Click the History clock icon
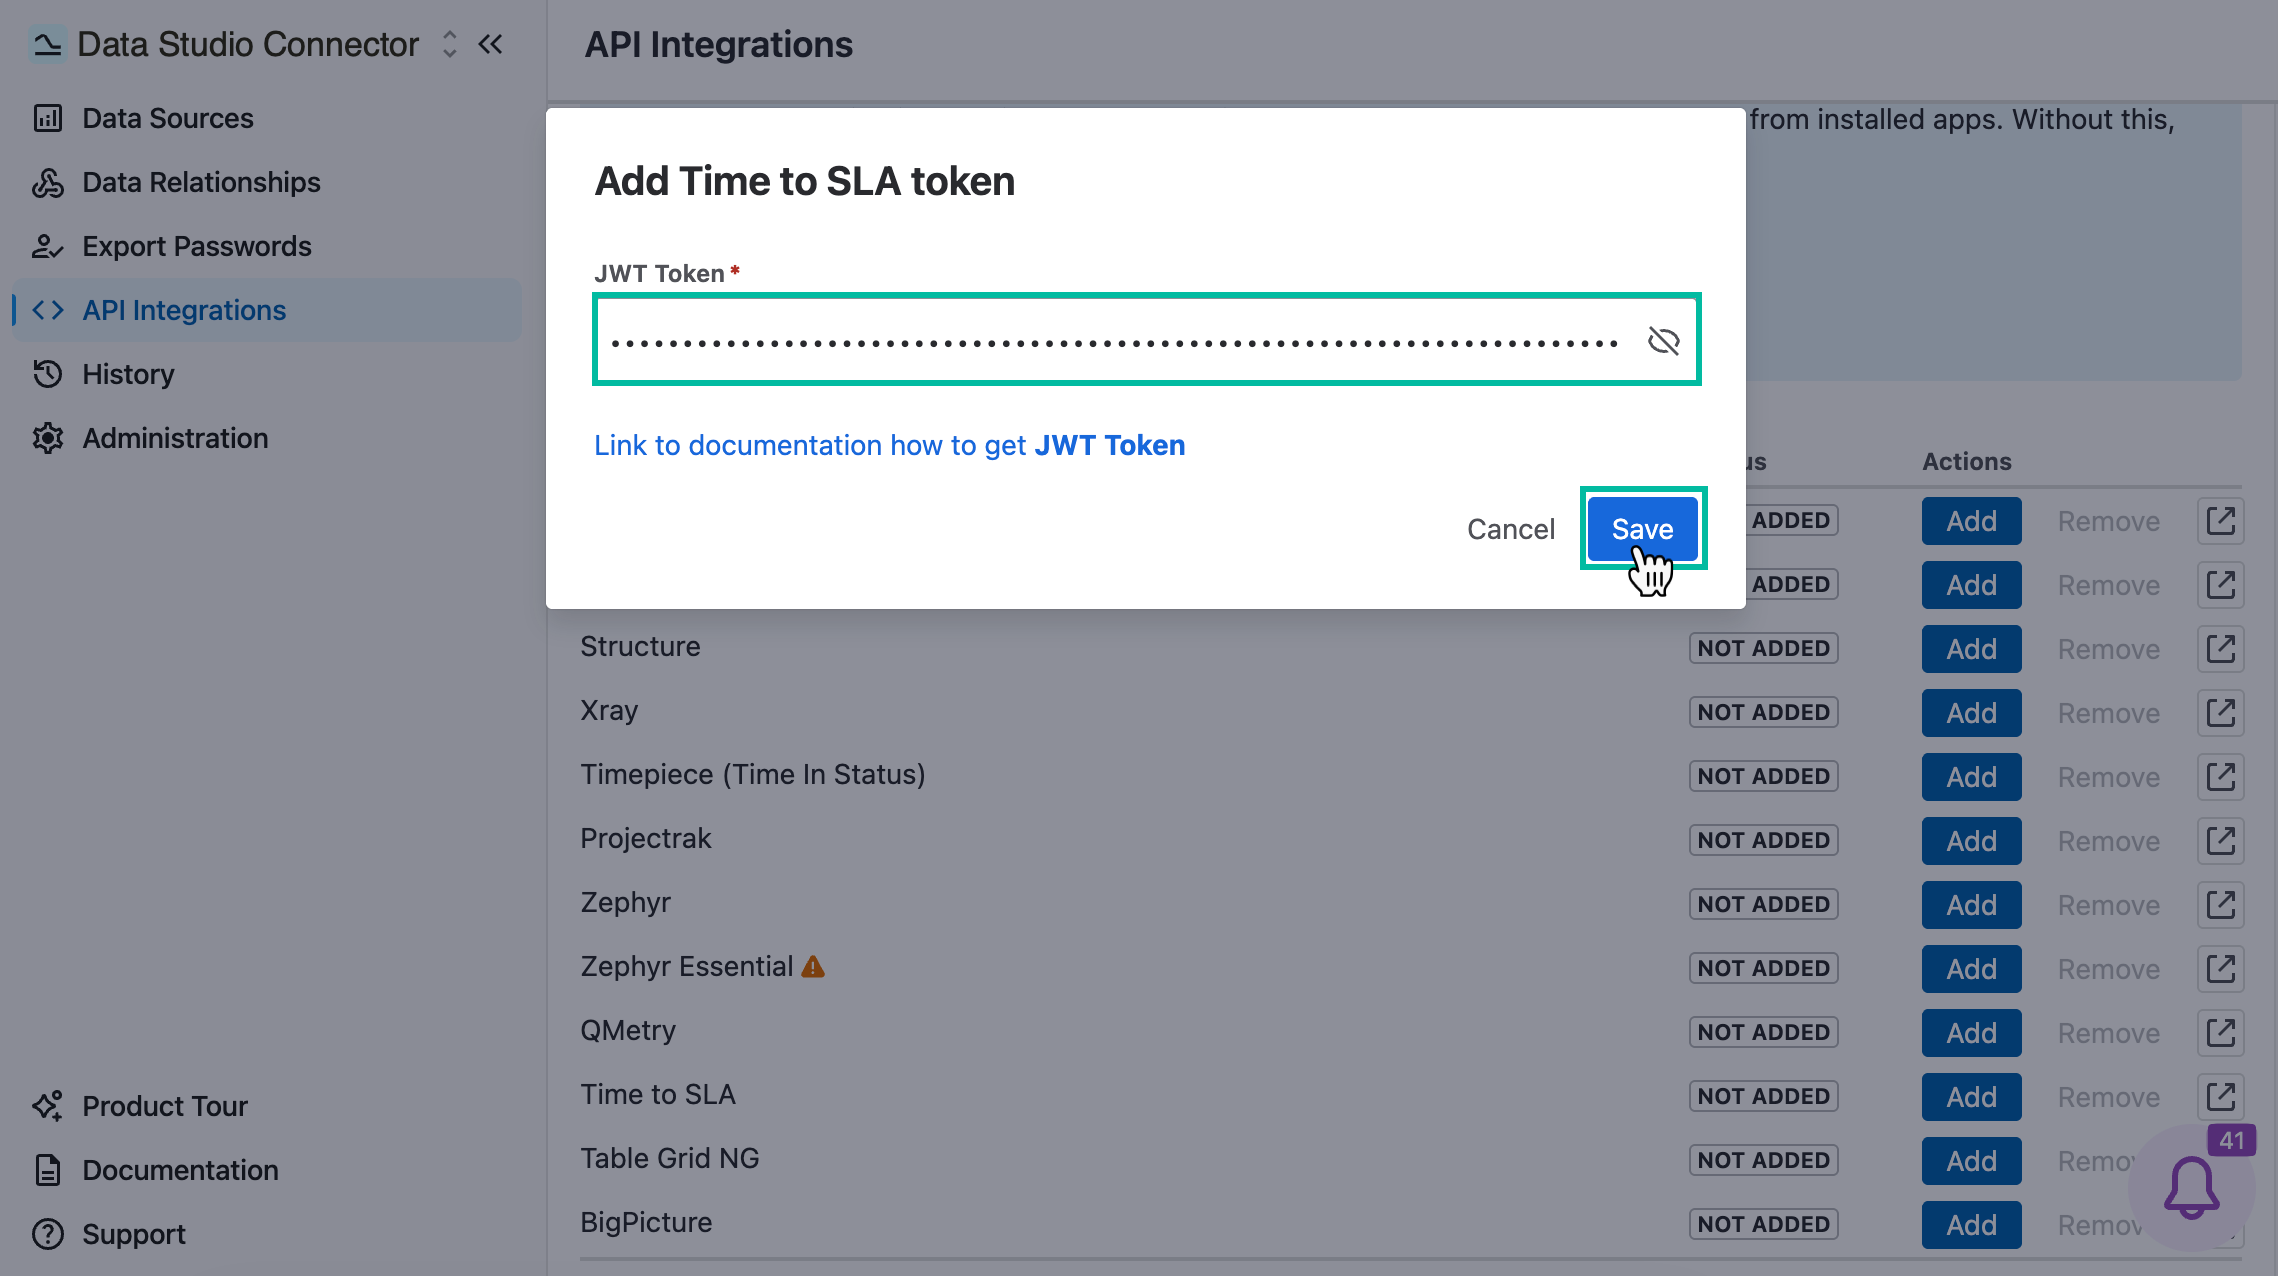The image size is (2278, 1276). [x=48, y=374]
